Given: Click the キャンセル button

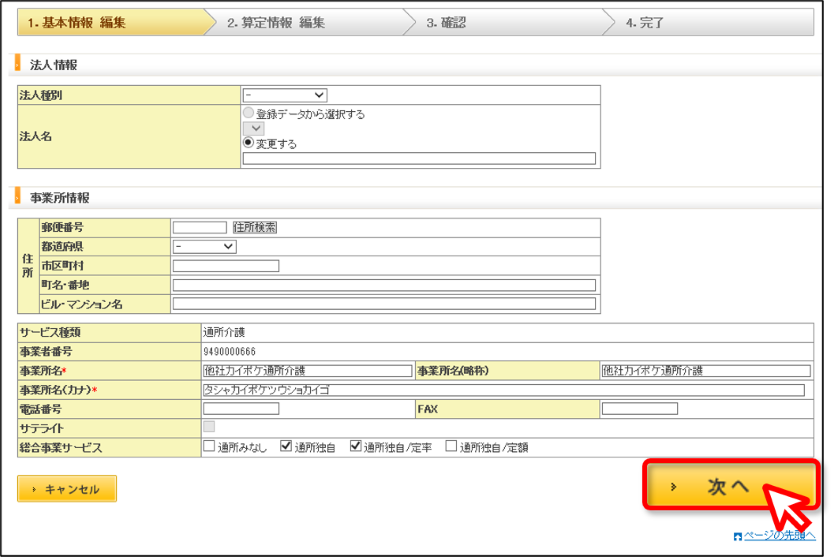Looking at the screenshot, I should 67,489.
